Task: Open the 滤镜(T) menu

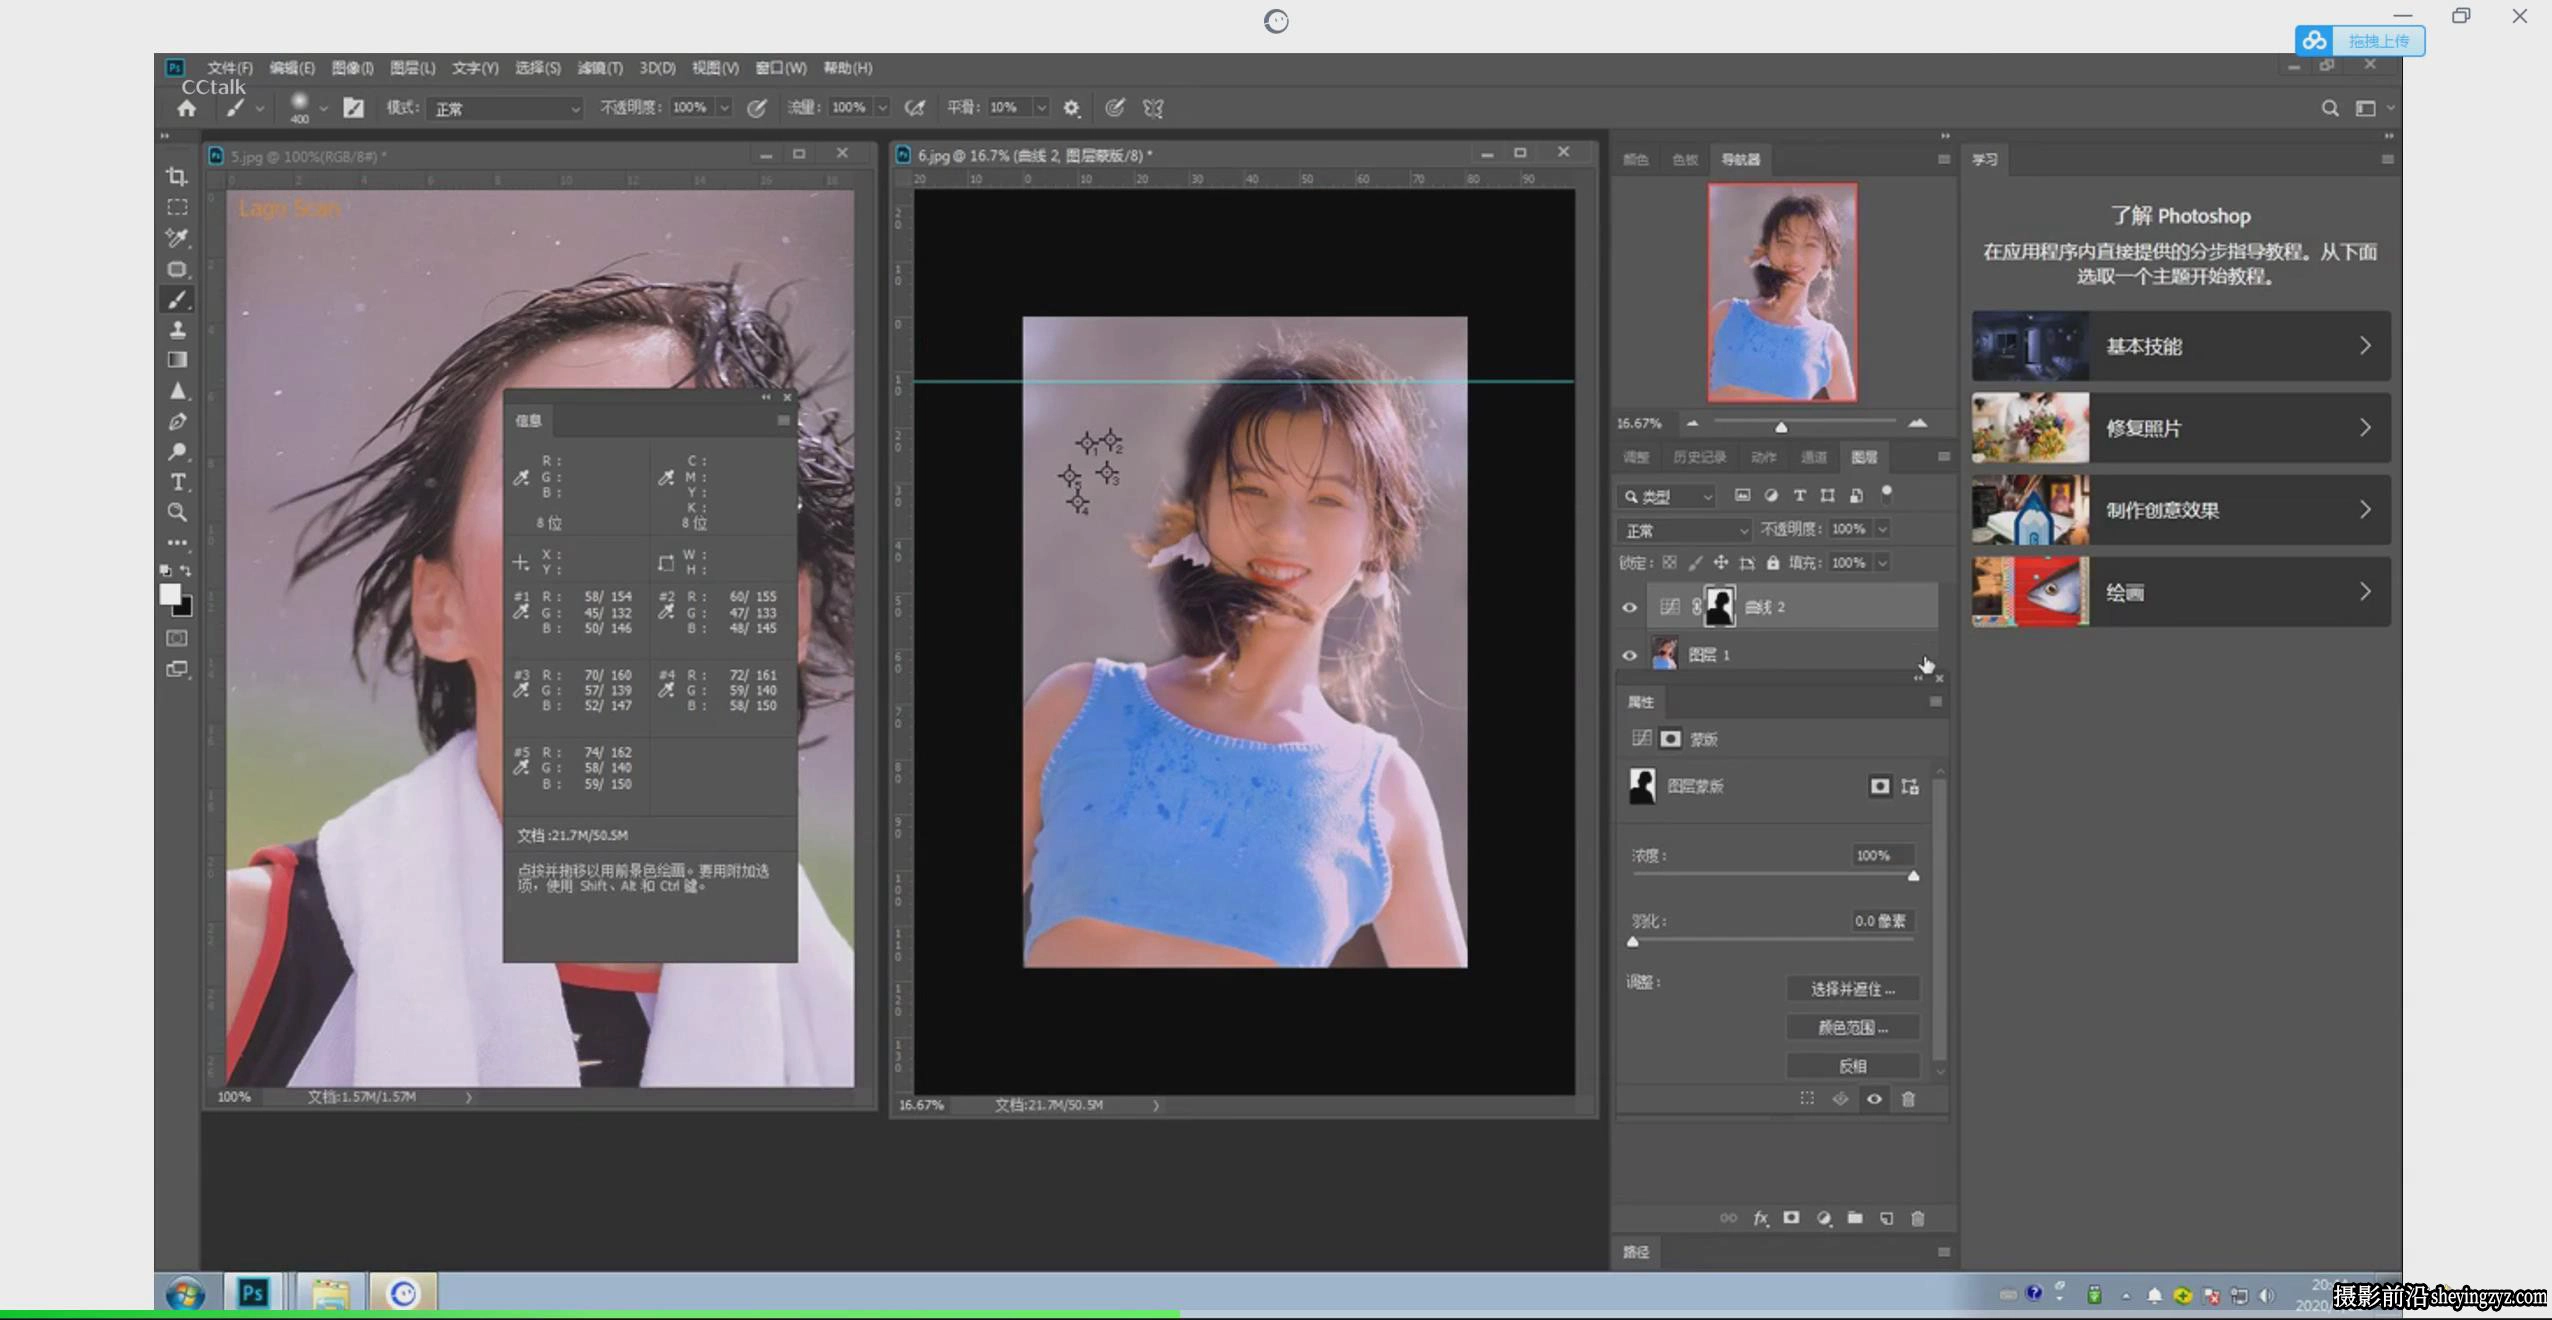Action: [x=600, y=68]
